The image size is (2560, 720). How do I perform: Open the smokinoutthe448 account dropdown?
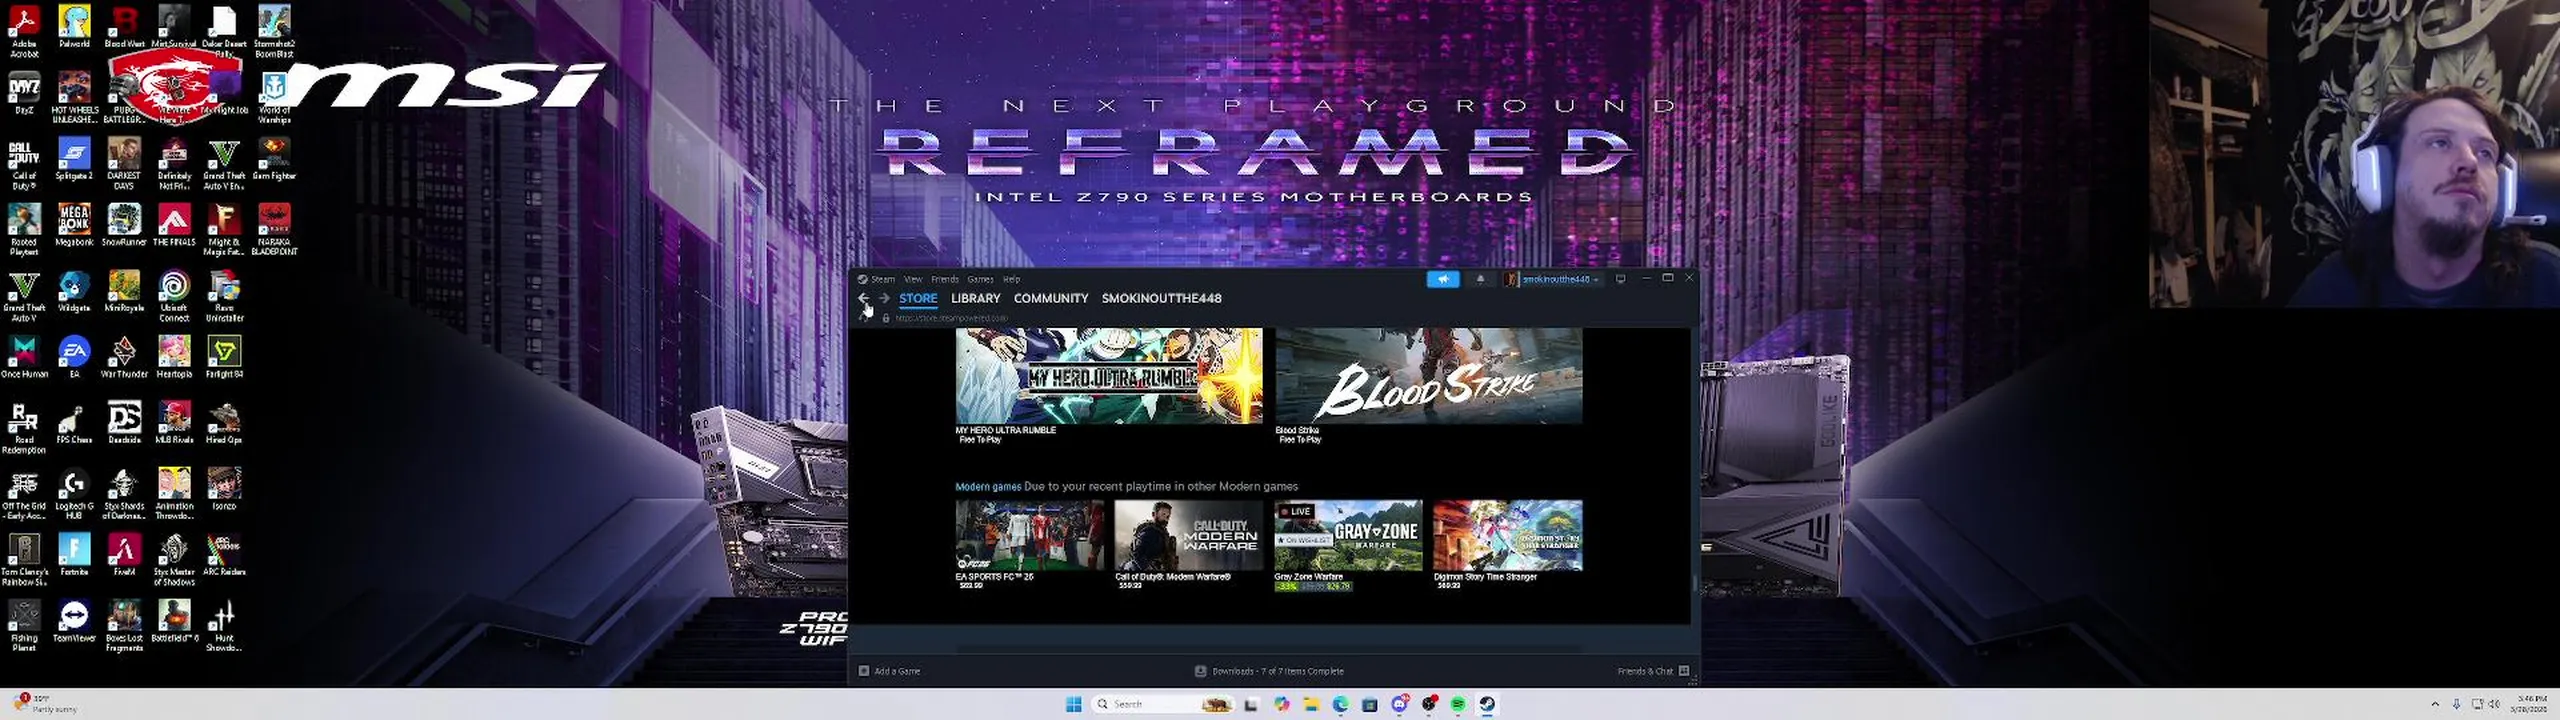[x=1552, y=279]
